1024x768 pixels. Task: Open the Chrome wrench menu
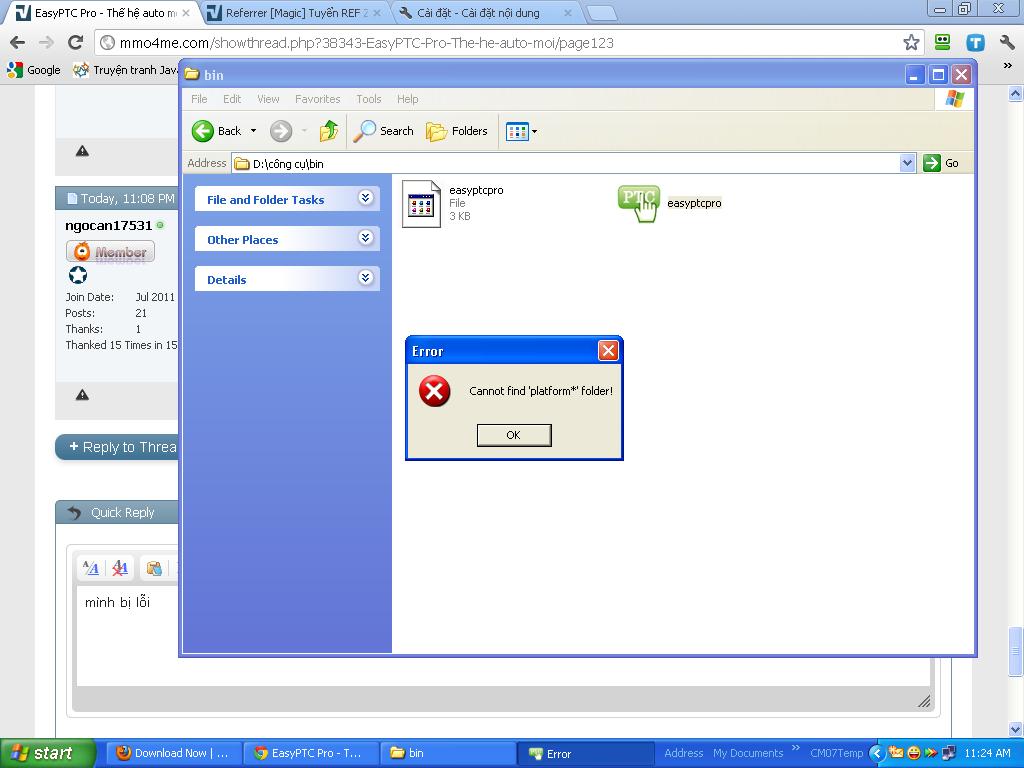tap(1006, 42)
